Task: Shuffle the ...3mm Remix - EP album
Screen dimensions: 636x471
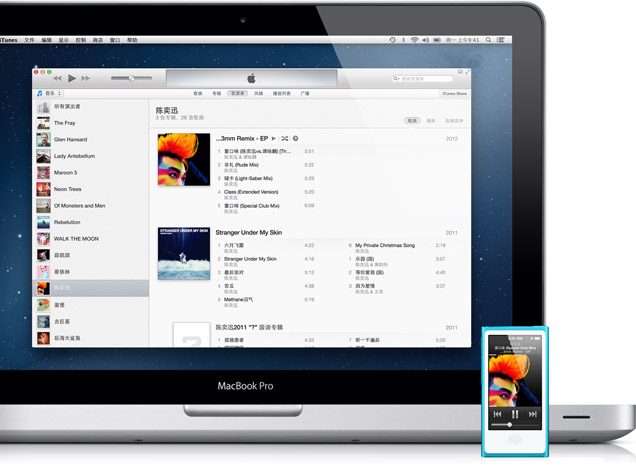Action: [x=285, y=139]
